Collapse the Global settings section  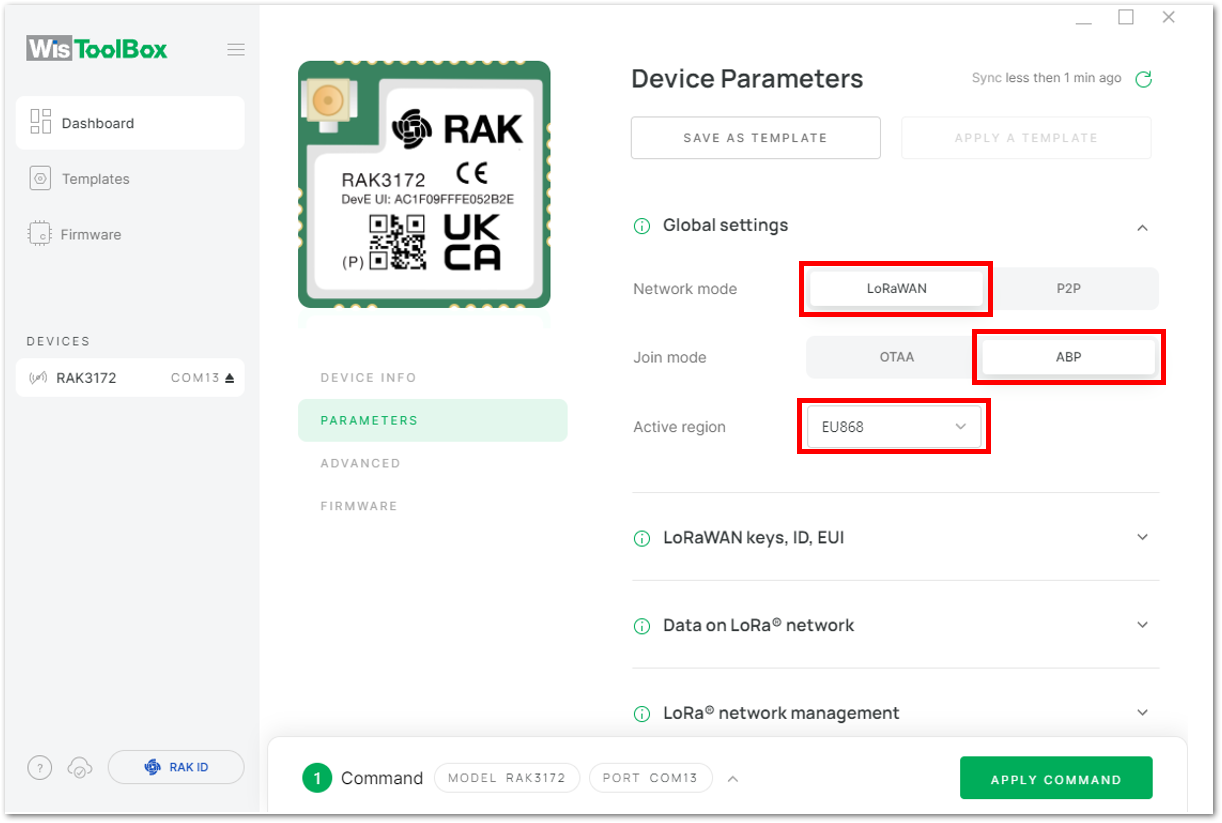pos(1143,228)
